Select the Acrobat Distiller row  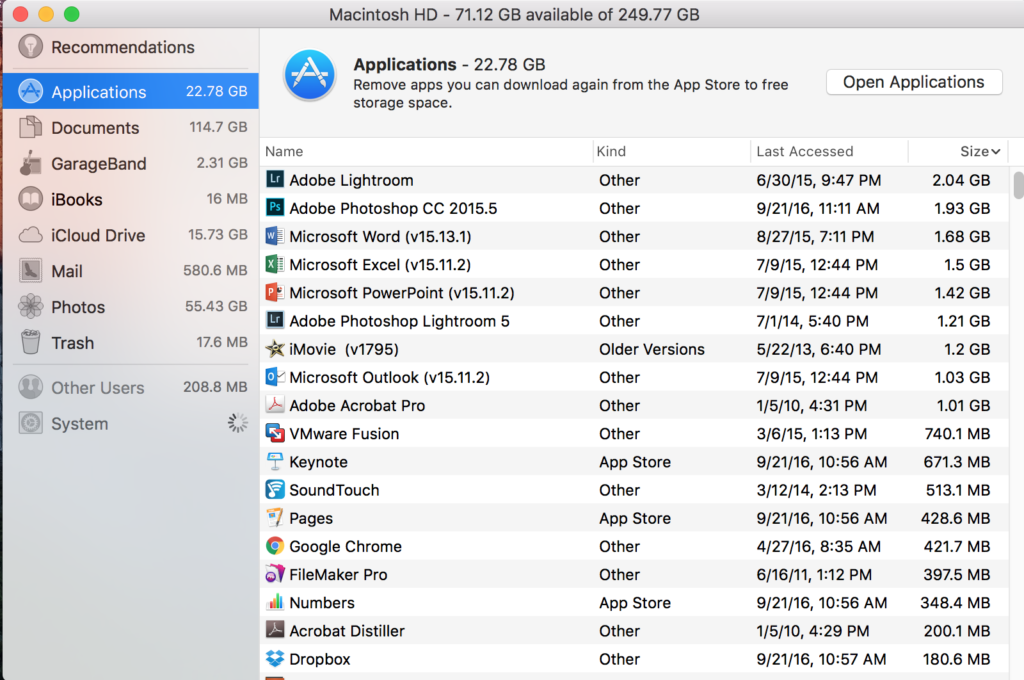pos(633,630)
